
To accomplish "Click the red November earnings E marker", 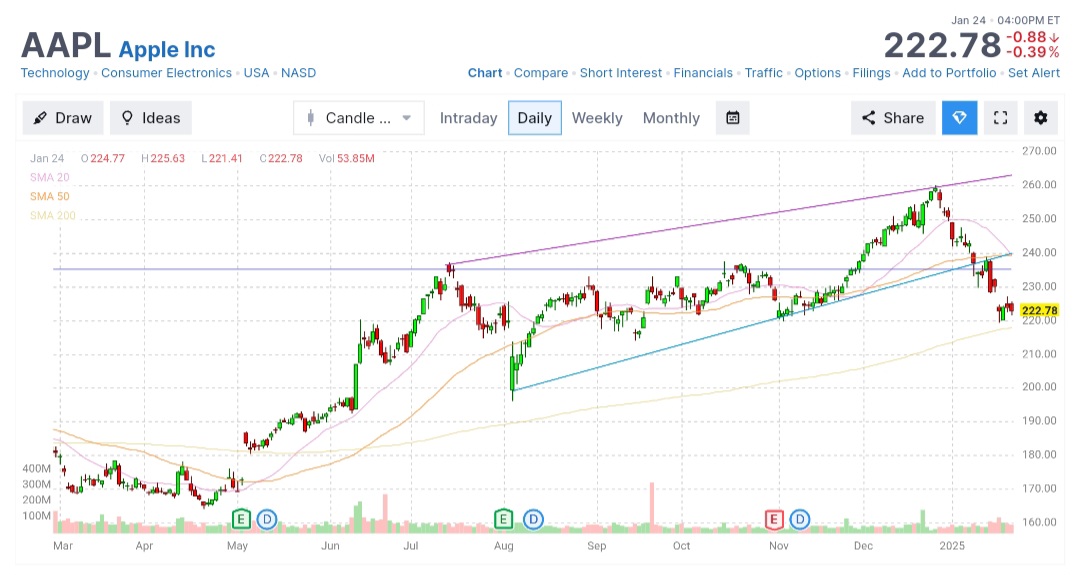I will pyautogui.click(x=774, y=519).
